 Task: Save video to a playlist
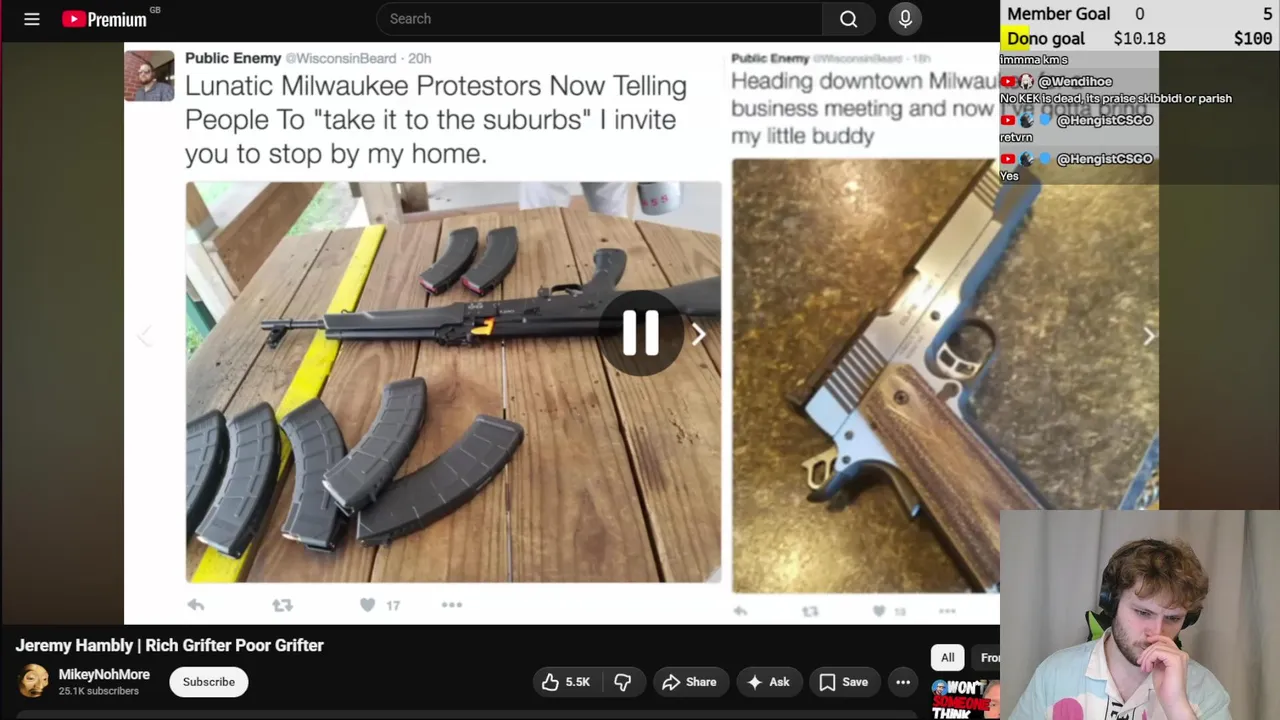(844, 682)
